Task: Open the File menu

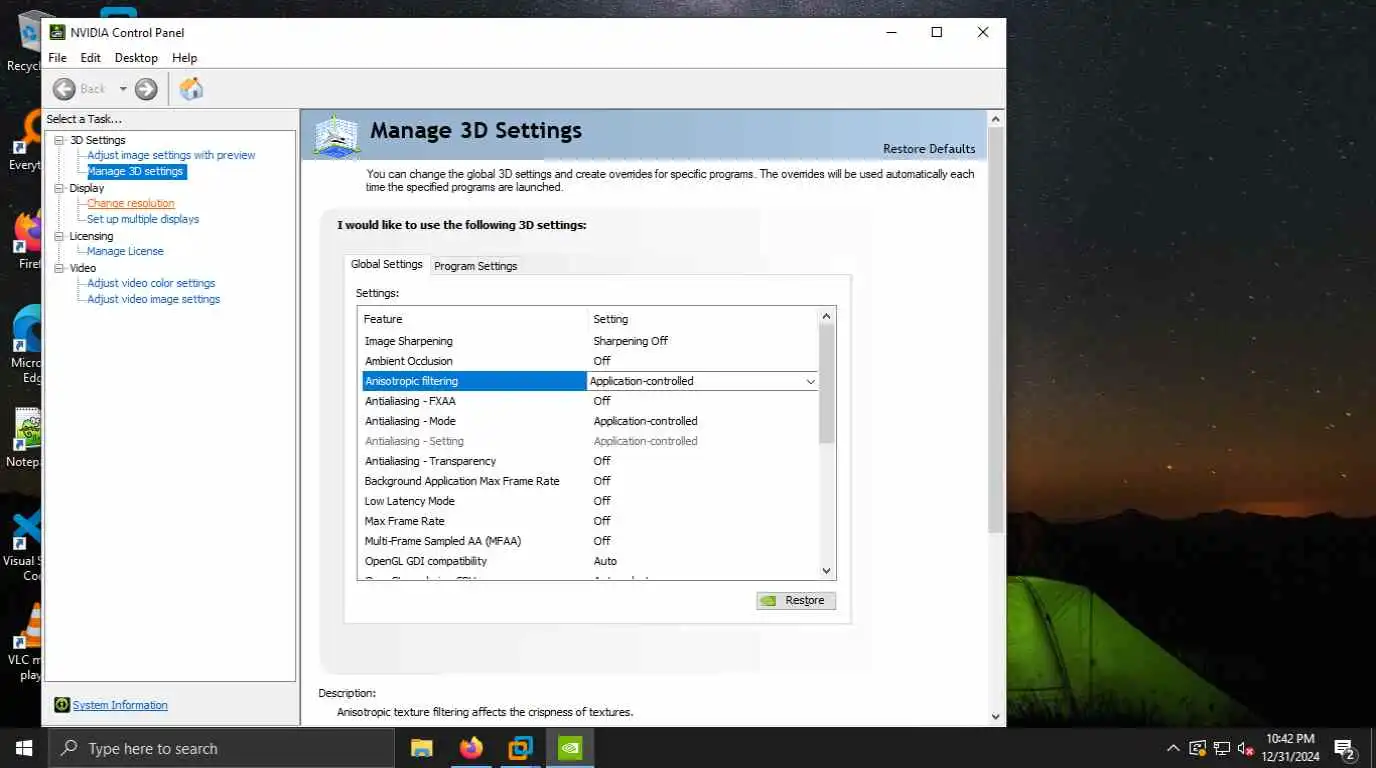Action: click(x=57, y=58)
